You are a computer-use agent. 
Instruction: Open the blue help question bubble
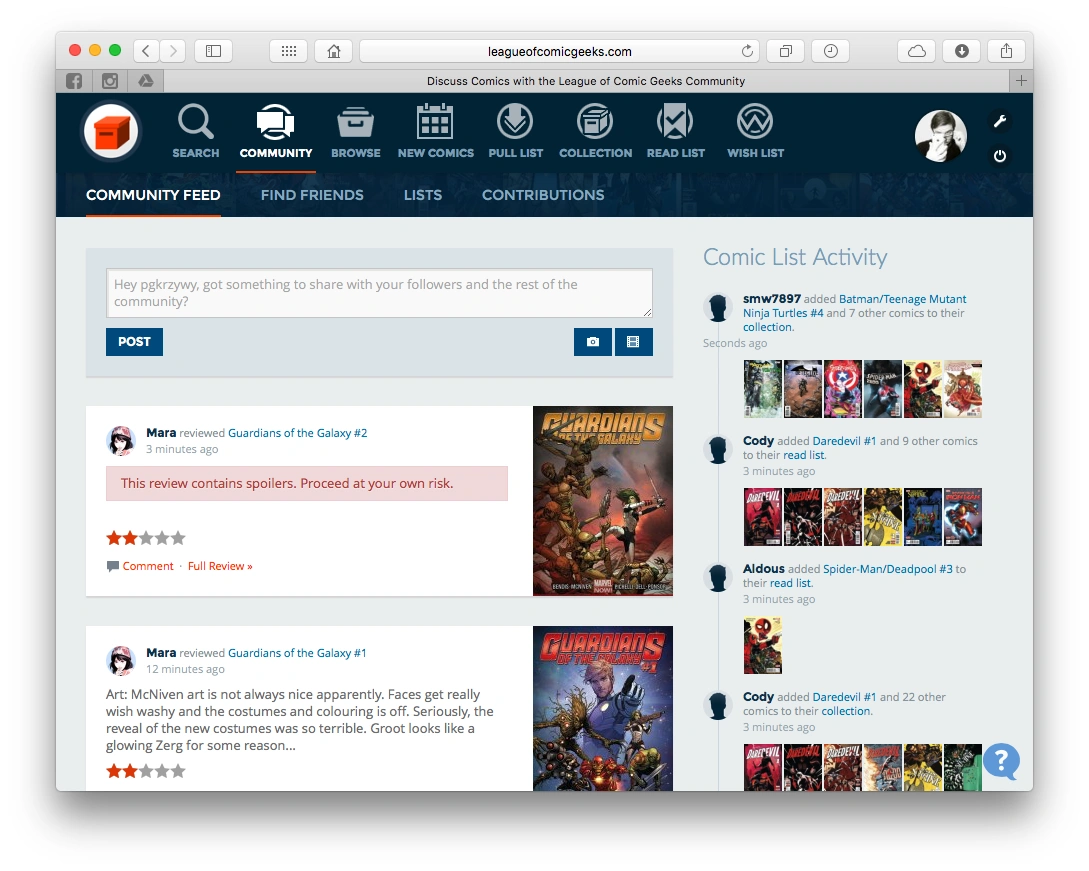tap(1001, 761)
